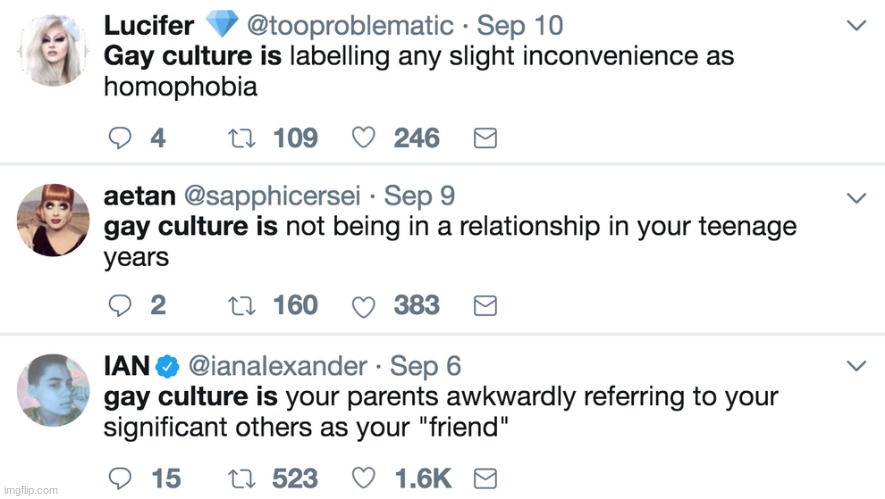Open the dropdown chevron on Lucifer's tweet
The image size is (885, 499).
[x=857, y=25]
